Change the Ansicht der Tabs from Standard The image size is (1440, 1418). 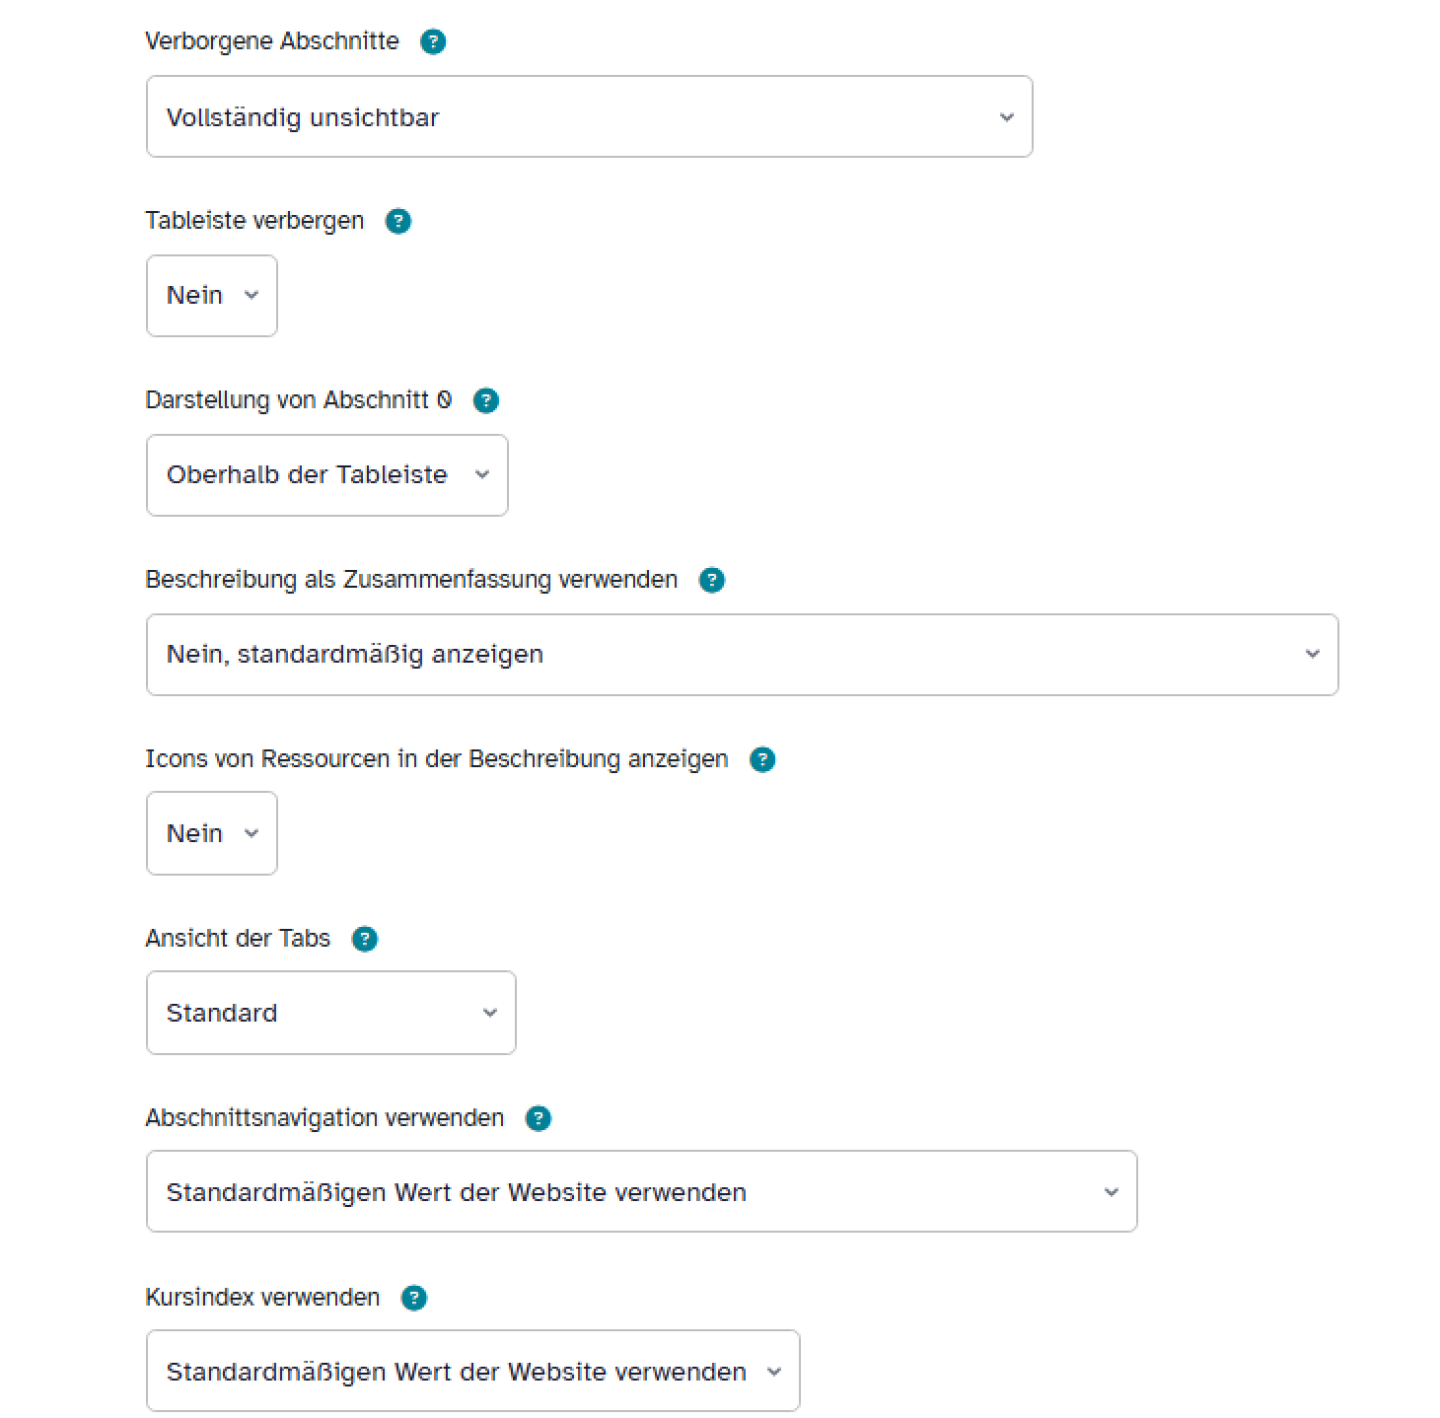click(330, 1012)
